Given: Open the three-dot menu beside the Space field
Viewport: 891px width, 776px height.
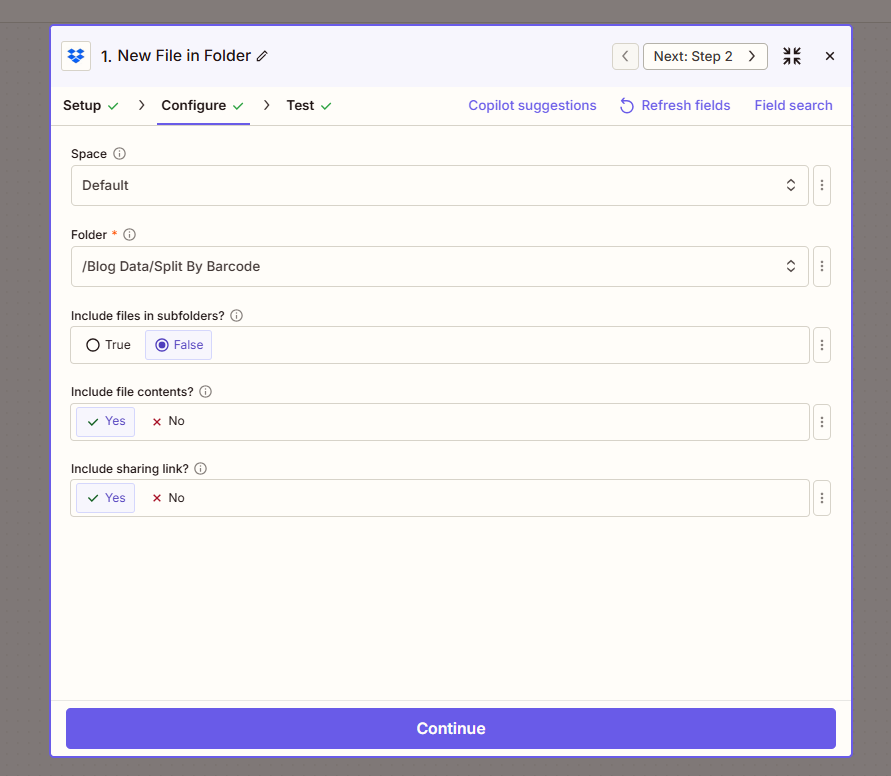Looking at the screenshot, I should click(x=821, y=185).
